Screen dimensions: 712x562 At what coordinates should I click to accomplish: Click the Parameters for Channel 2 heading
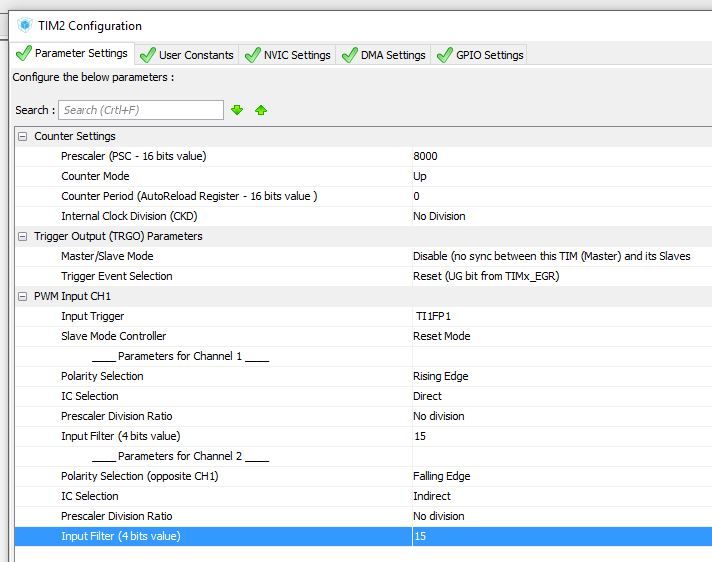click(x=180, y=456)
